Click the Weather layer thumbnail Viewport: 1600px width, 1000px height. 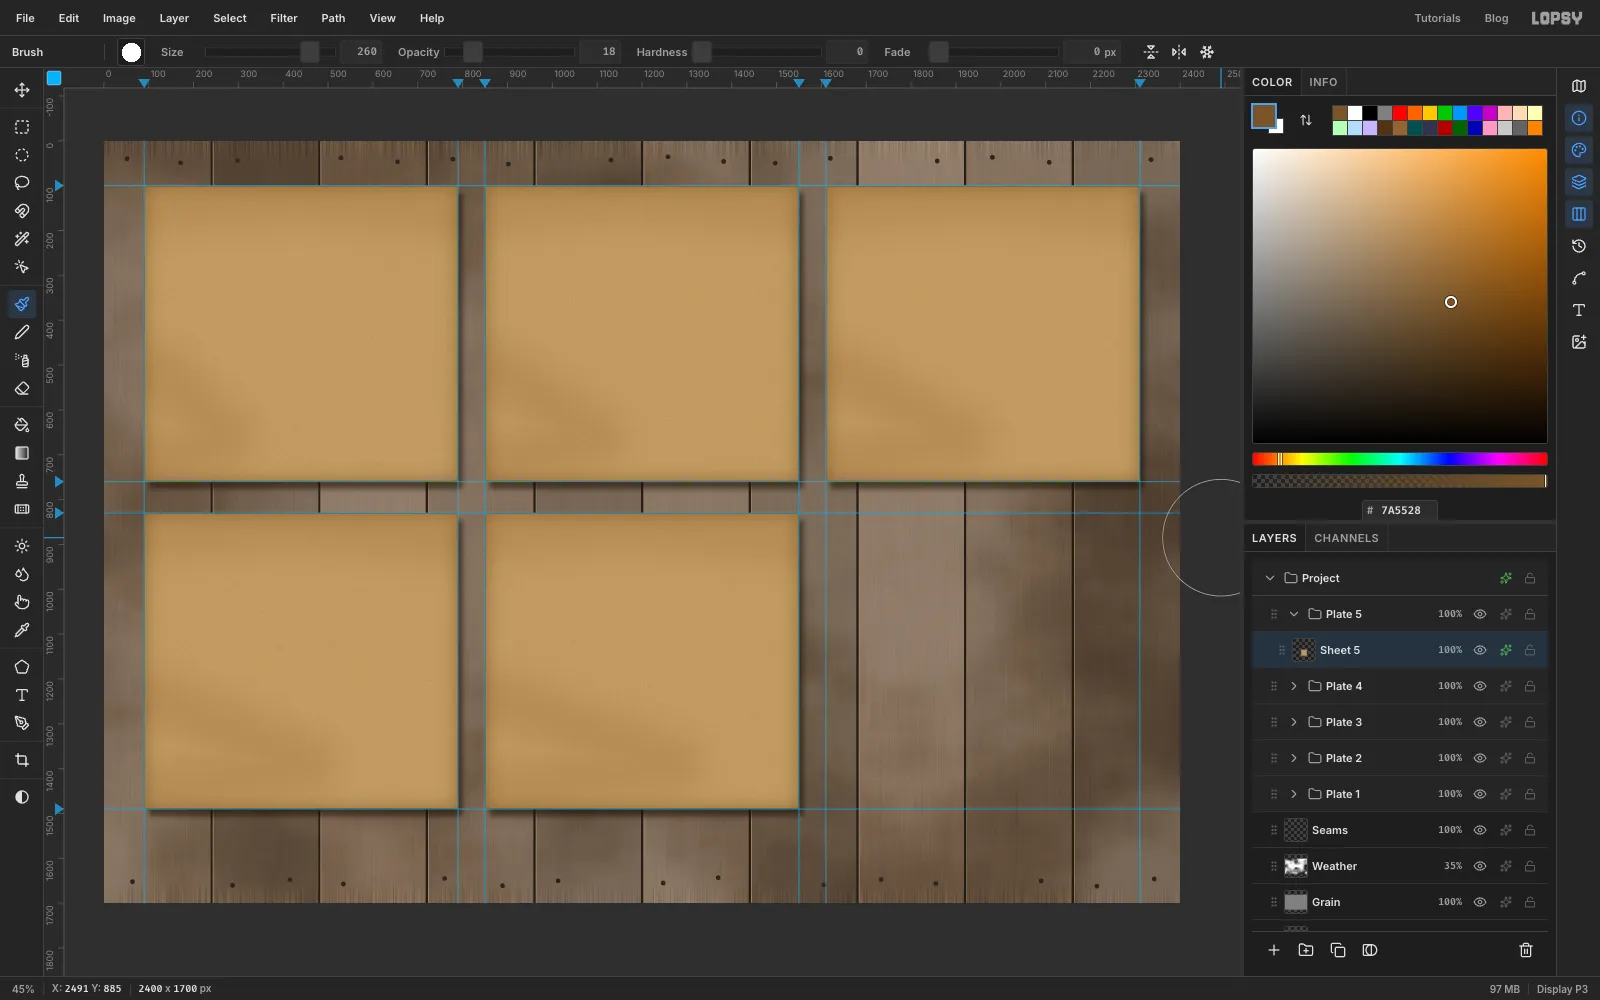pos(1296,866)
